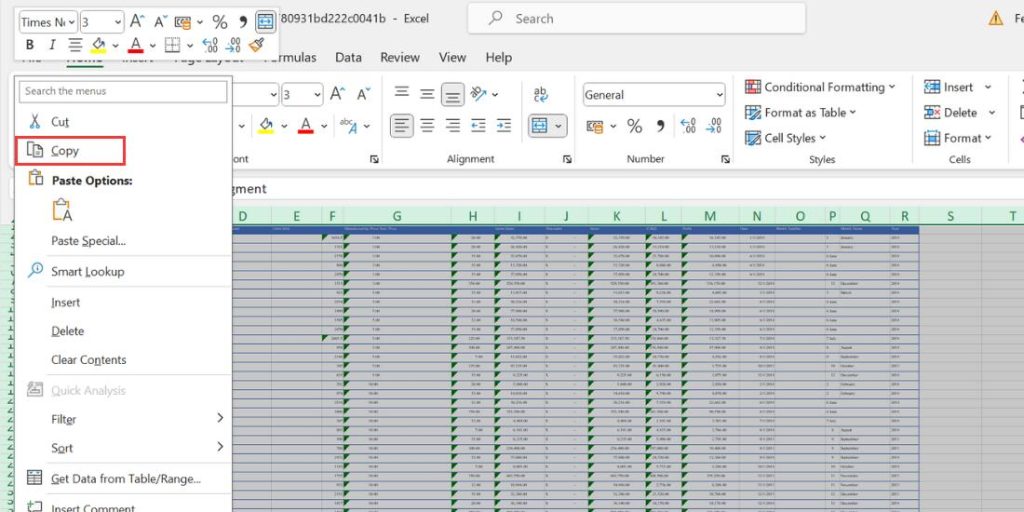This screenshot has height=512, width=1024.
Task: Open the Number group dialog launcher
Action: (725, 159)
